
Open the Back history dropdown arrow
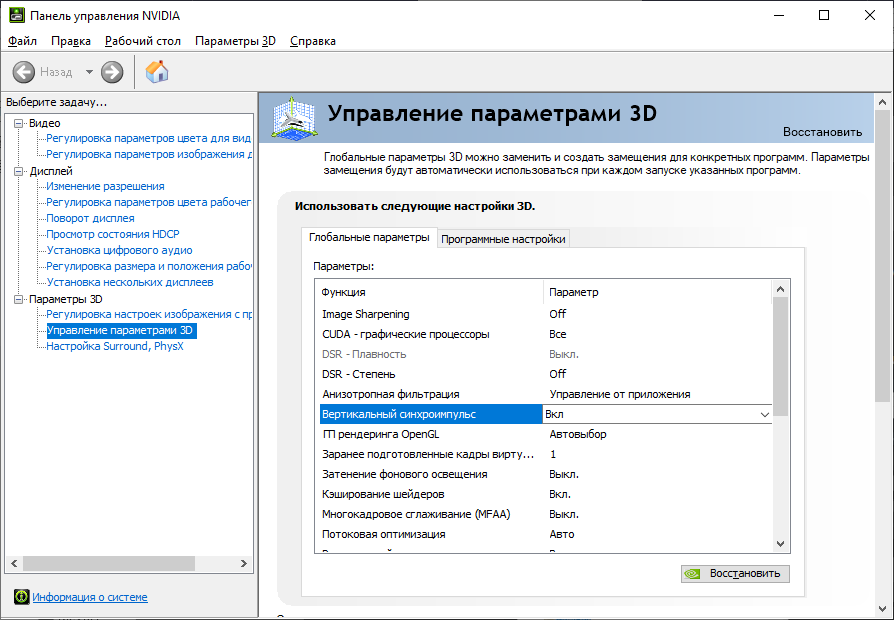point(89,72)
